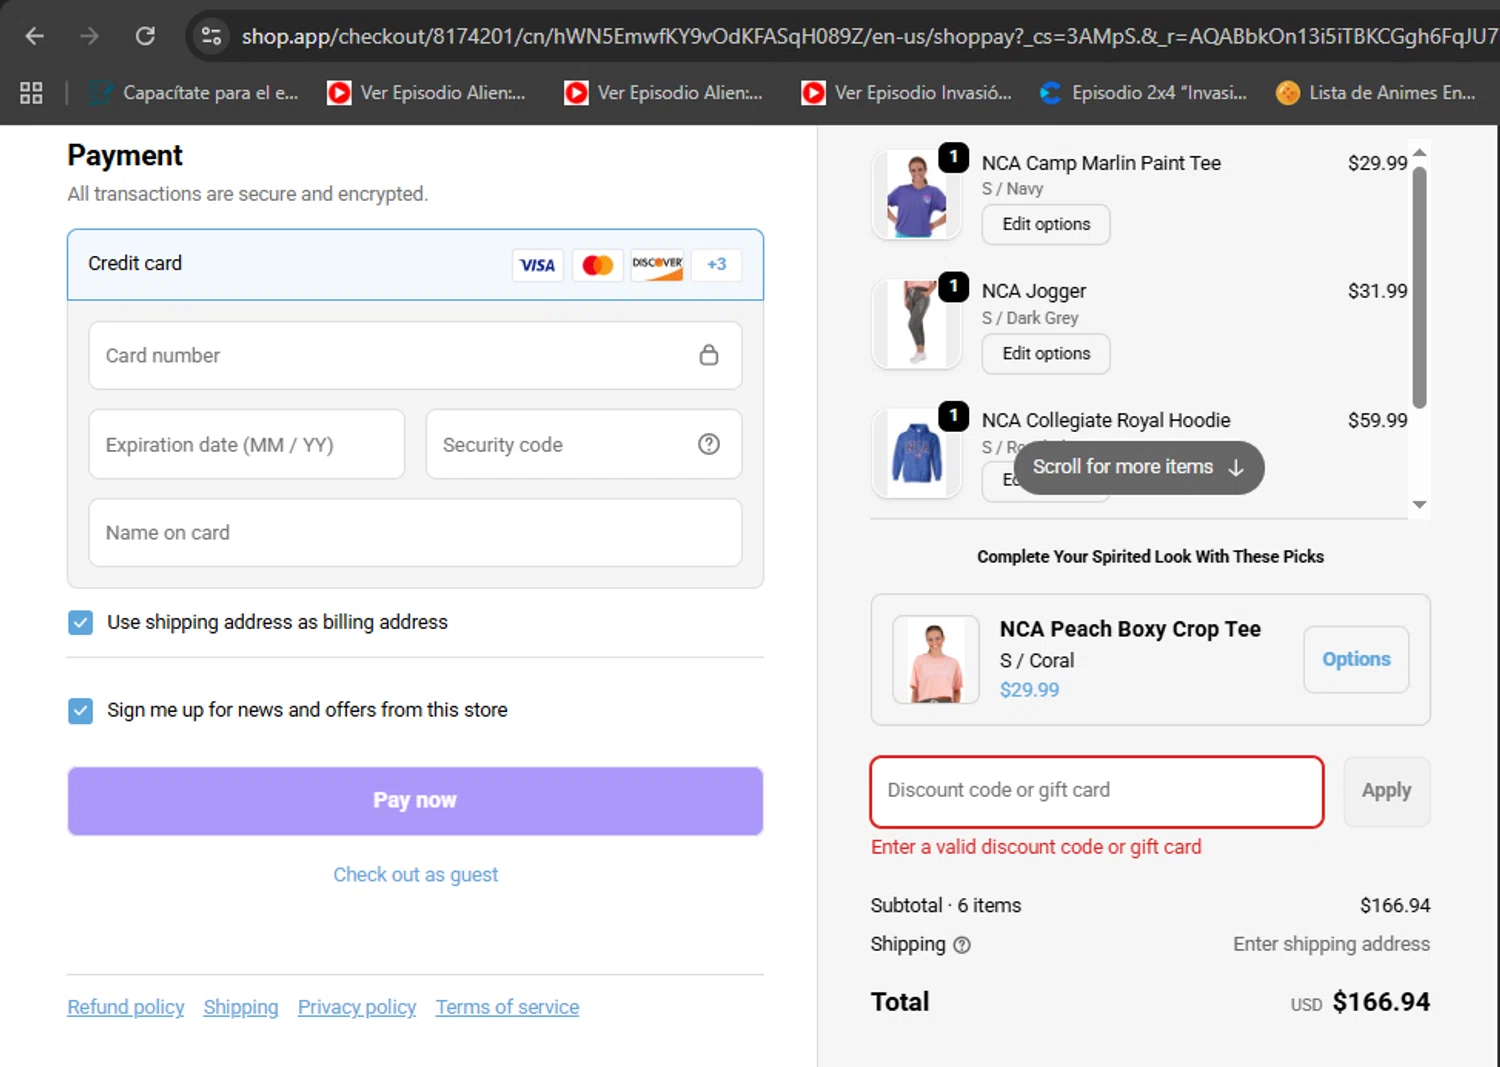Open 'Capacítate para el e...' bookmark
Screen dimensions: 1500x1067
[x=194, y=93]
